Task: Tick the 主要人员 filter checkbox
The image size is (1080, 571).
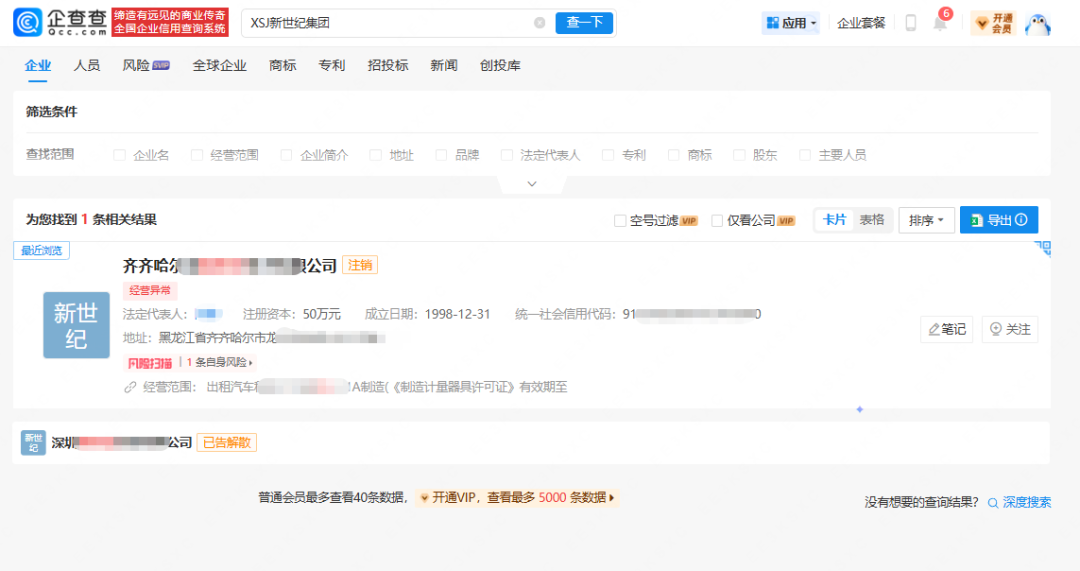Action: [804, 155]
